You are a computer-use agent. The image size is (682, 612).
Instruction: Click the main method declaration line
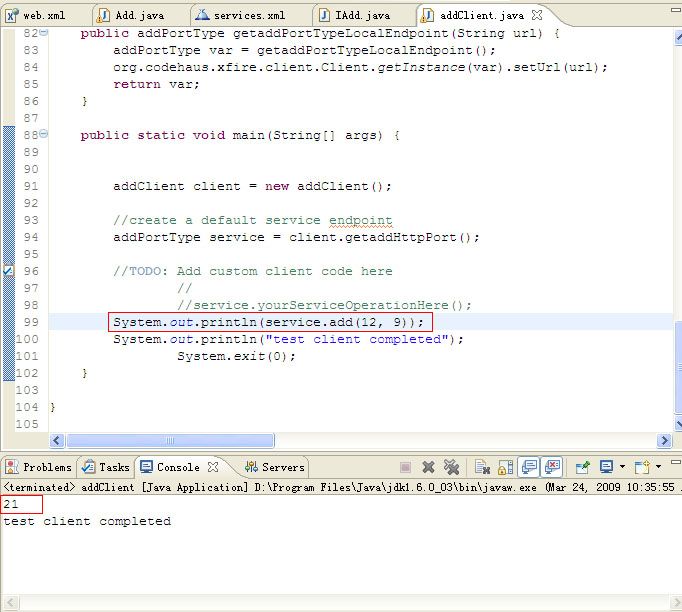pos(240,135)
